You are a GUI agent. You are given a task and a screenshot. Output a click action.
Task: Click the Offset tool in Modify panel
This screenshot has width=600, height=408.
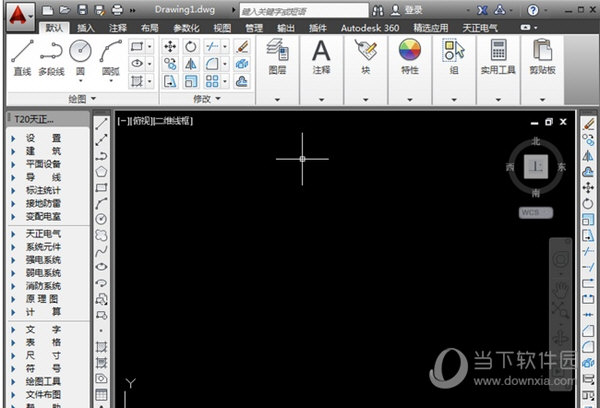(242, 81)
